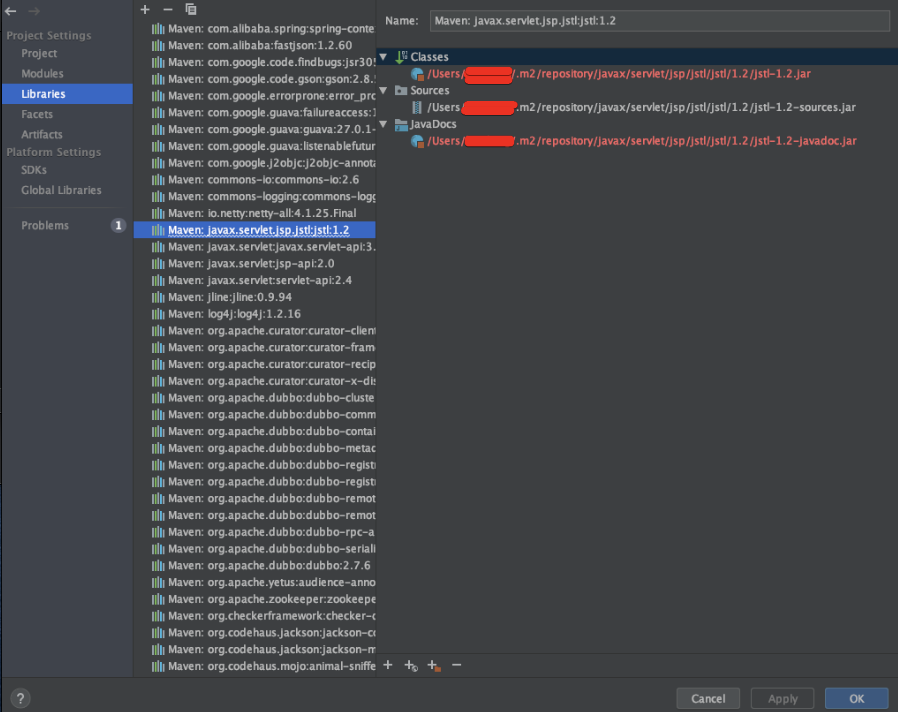Click the jstl-1.2.jar file icon under Classes
Viewport: 898px width, 712px height.
[418, 74]
